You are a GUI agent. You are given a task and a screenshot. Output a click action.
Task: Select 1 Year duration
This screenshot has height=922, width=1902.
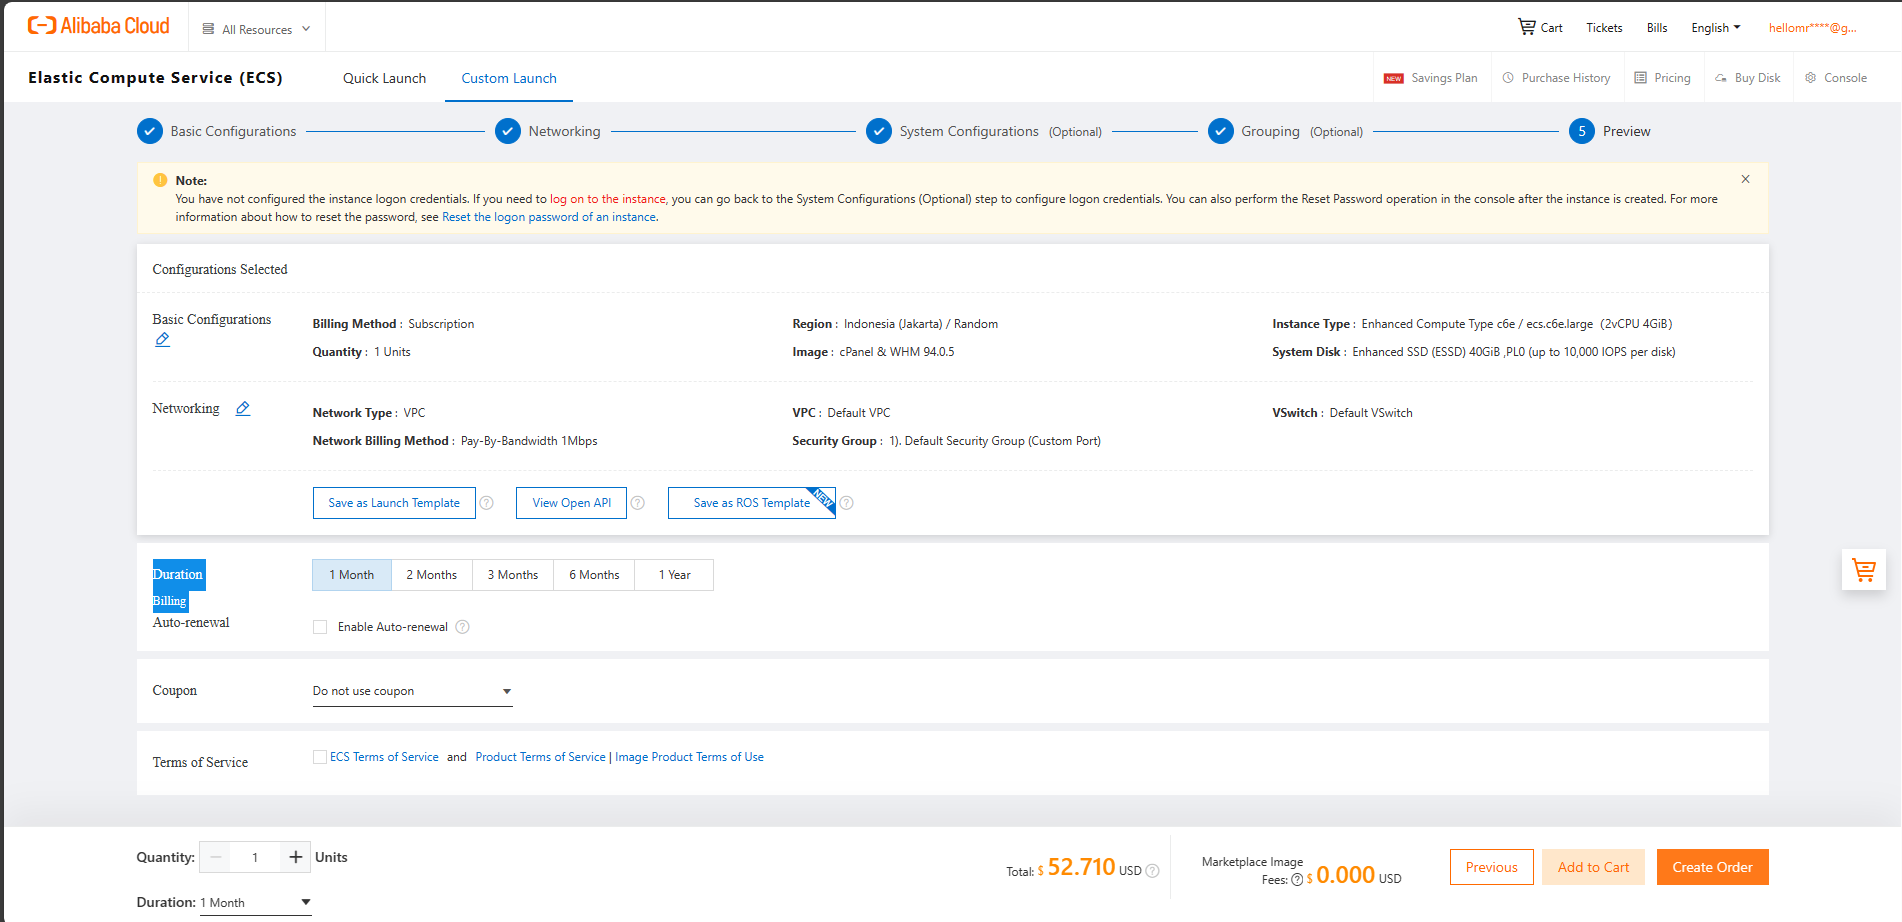point(674,575)
